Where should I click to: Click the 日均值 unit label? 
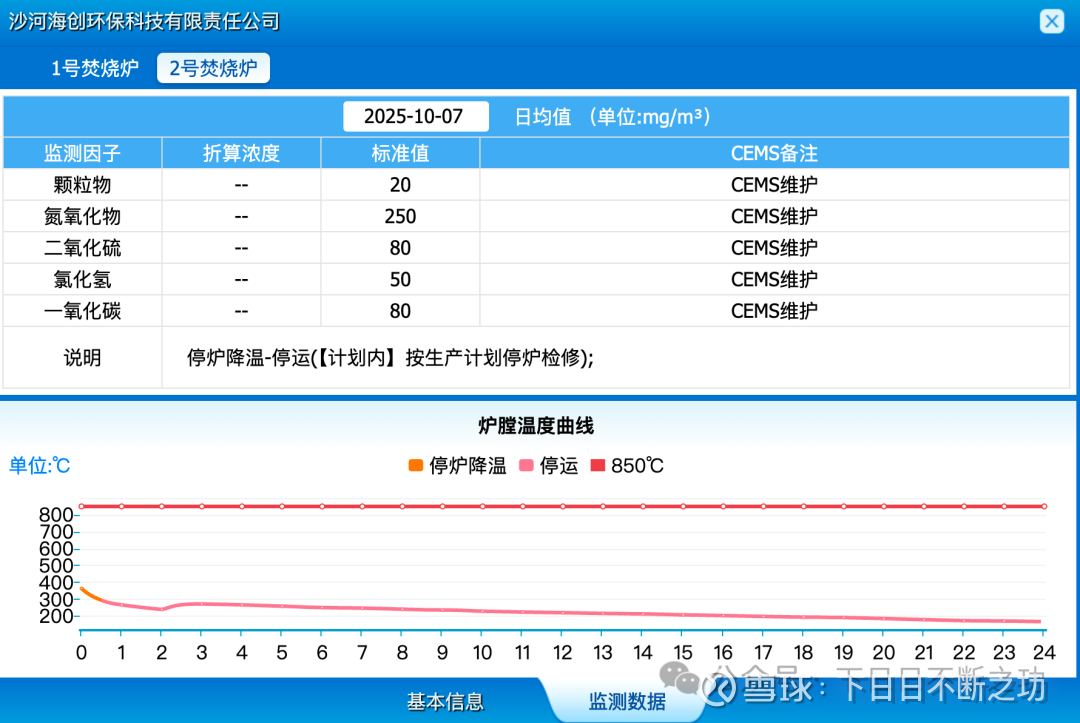click(x=612, y=116)
